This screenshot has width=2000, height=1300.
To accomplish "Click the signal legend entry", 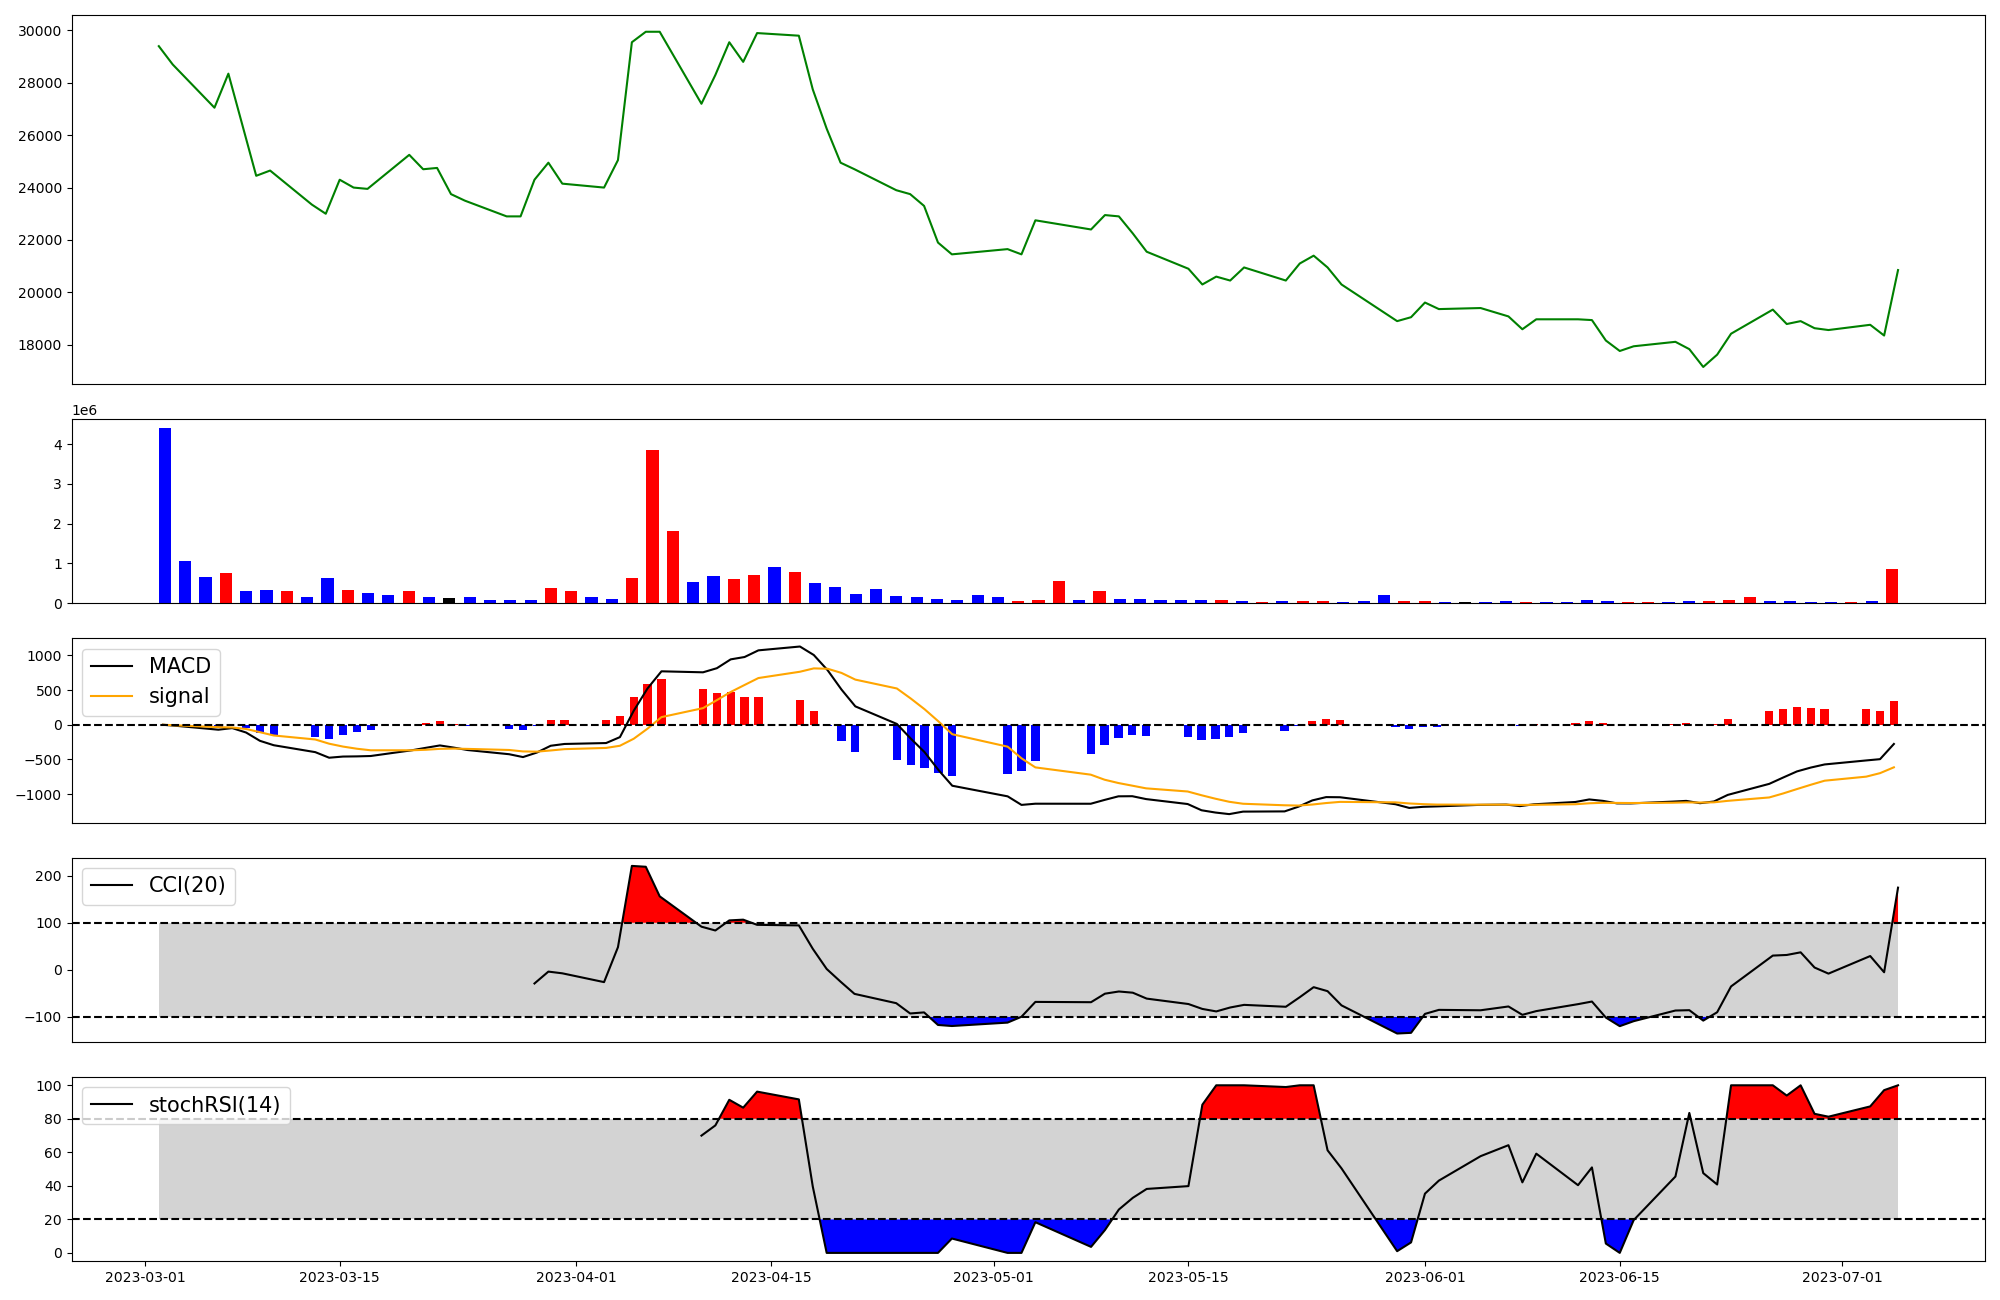I will coord(178,696).
